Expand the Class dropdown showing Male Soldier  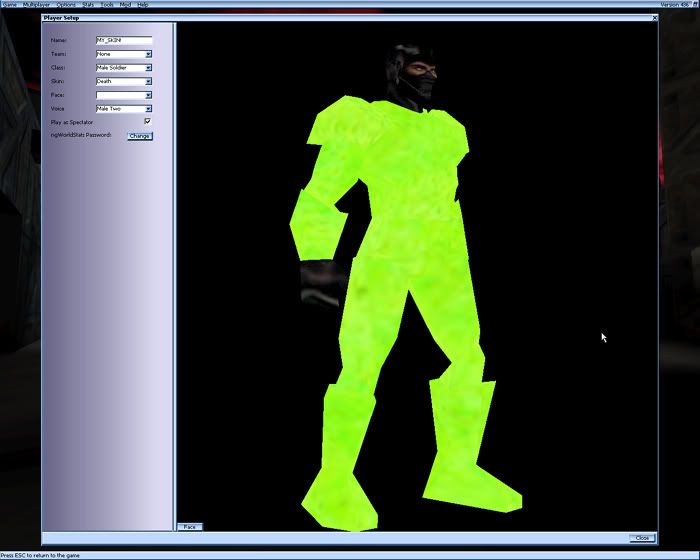pyautogui.click(x=148, y=68)
